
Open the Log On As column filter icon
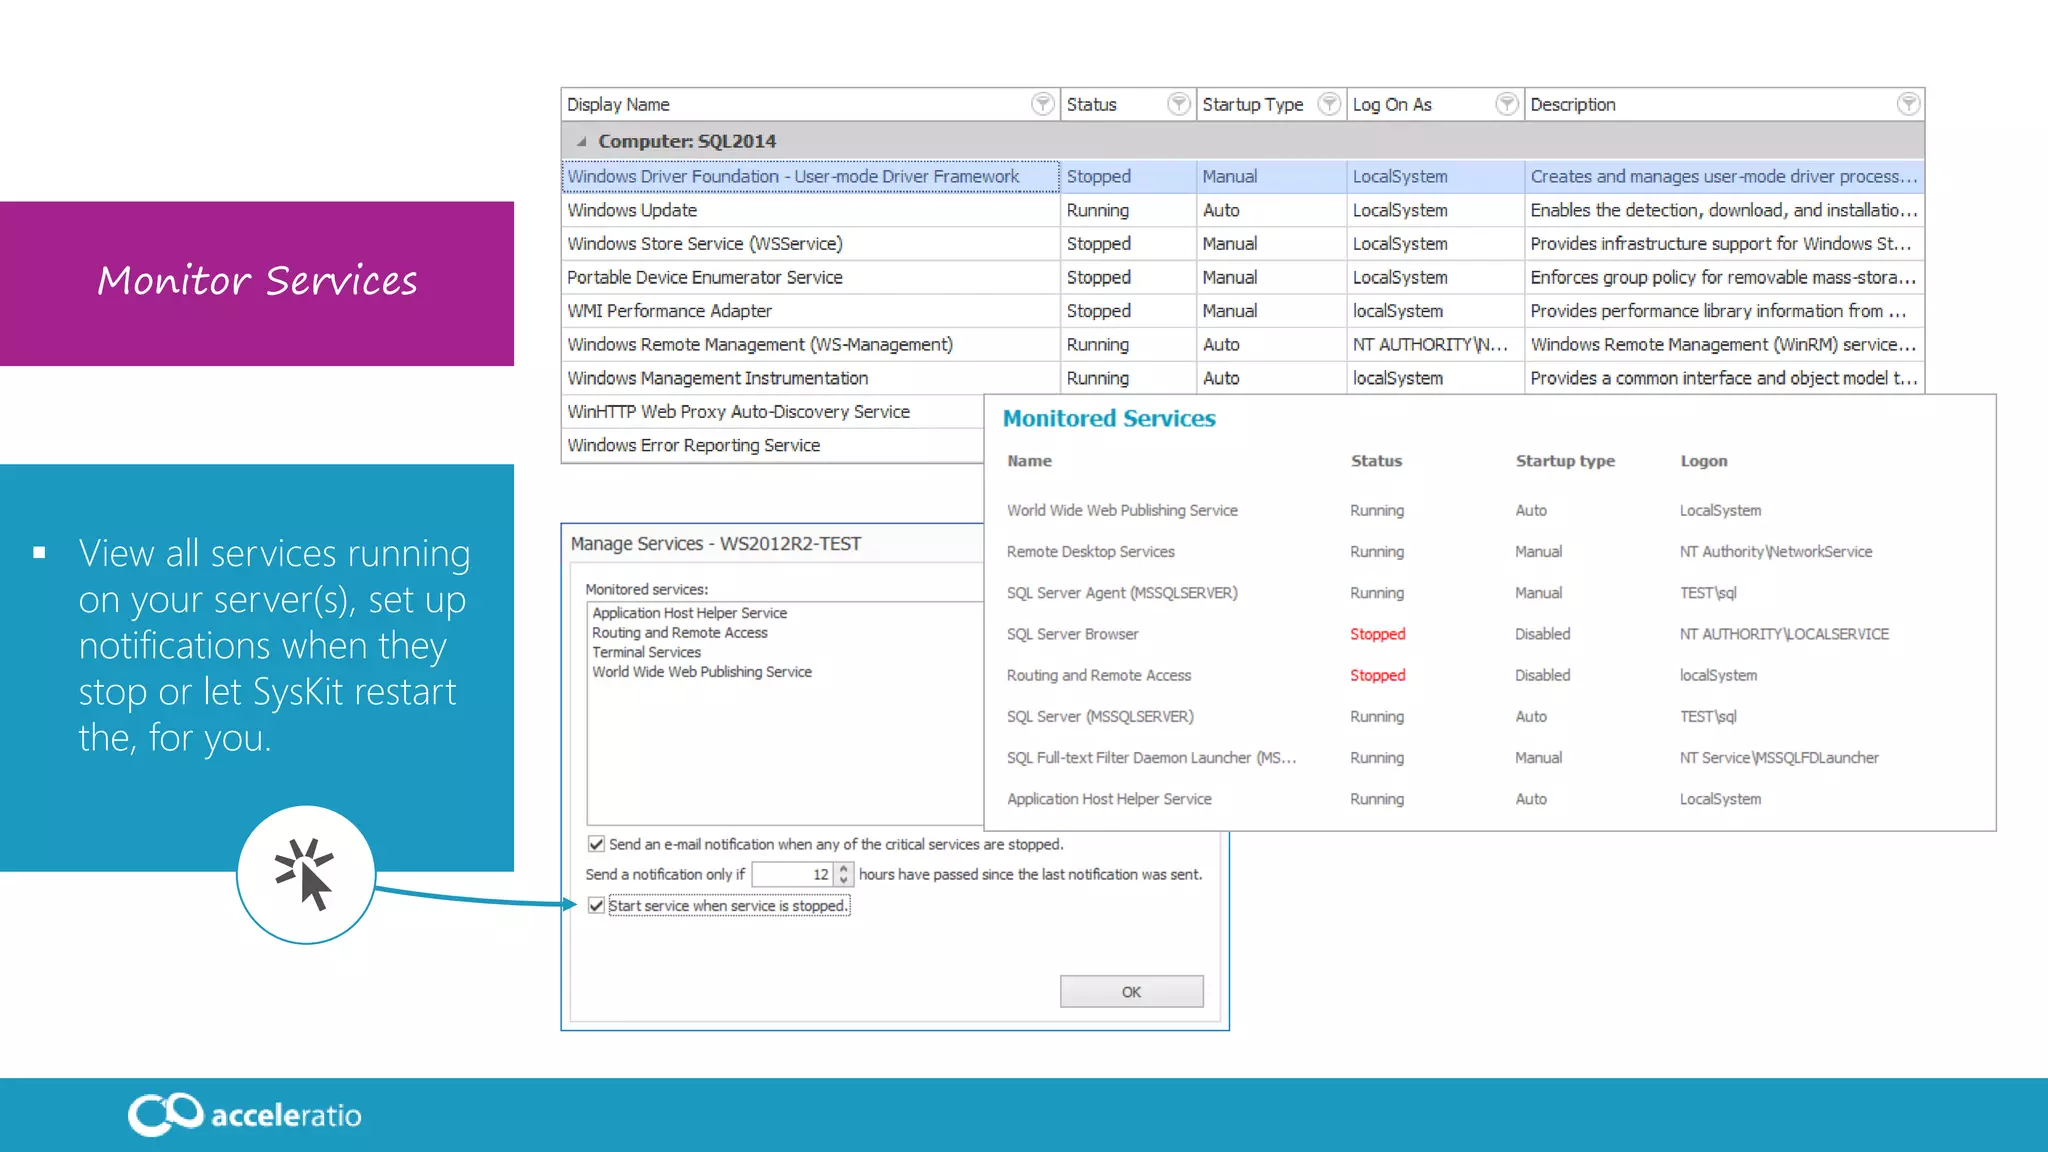point(1507,104)
